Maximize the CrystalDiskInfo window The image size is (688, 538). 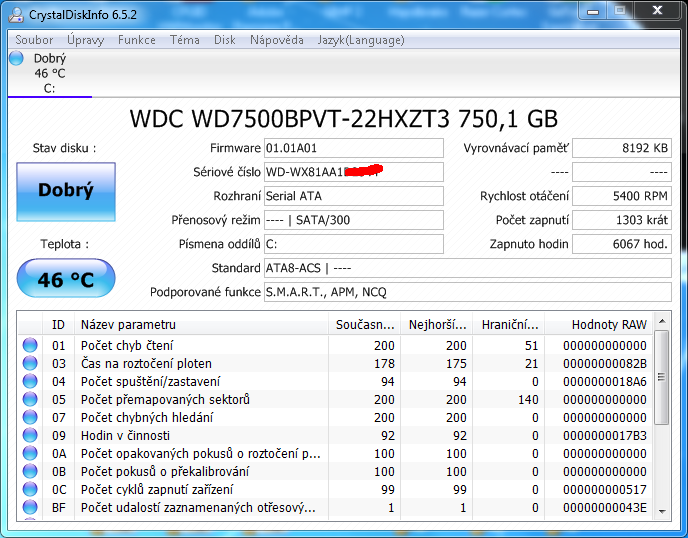(x=620, y=11)
